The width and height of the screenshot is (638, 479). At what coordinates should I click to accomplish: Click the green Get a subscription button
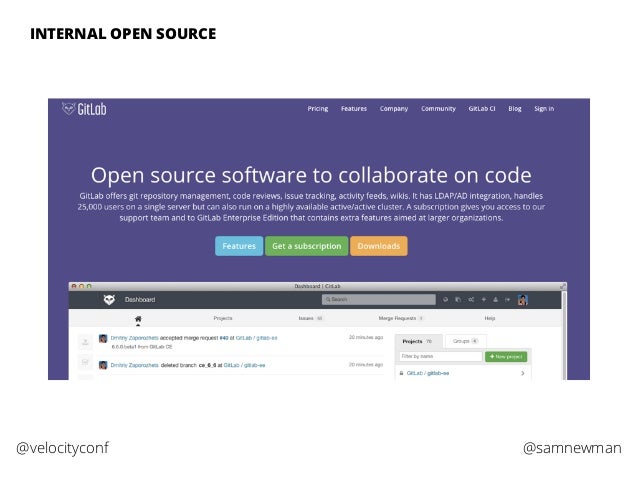tap(306, 246)
